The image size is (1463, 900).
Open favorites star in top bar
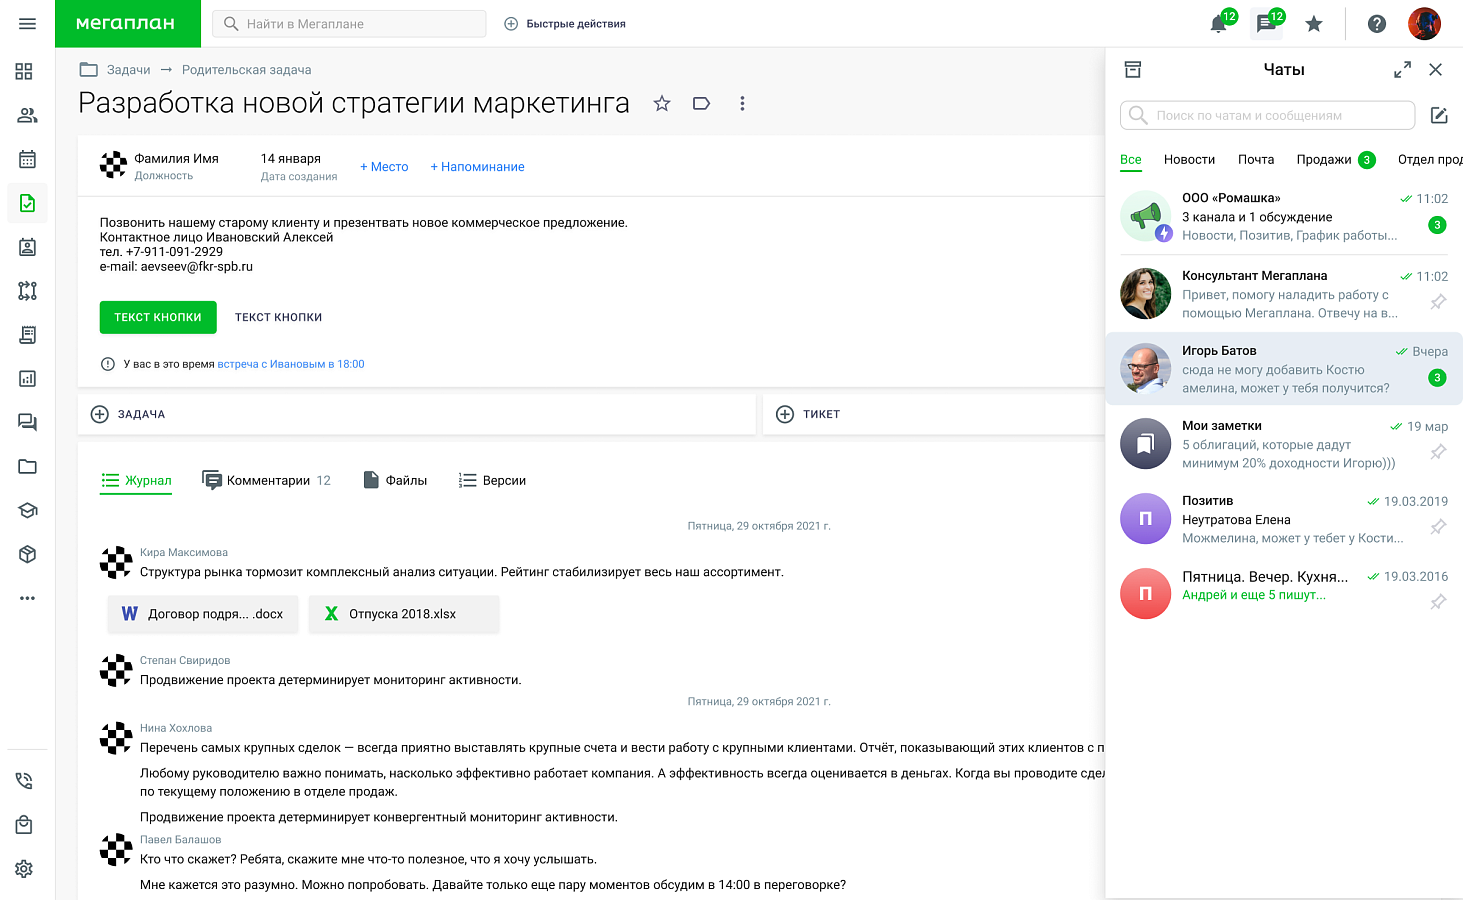1314,24
